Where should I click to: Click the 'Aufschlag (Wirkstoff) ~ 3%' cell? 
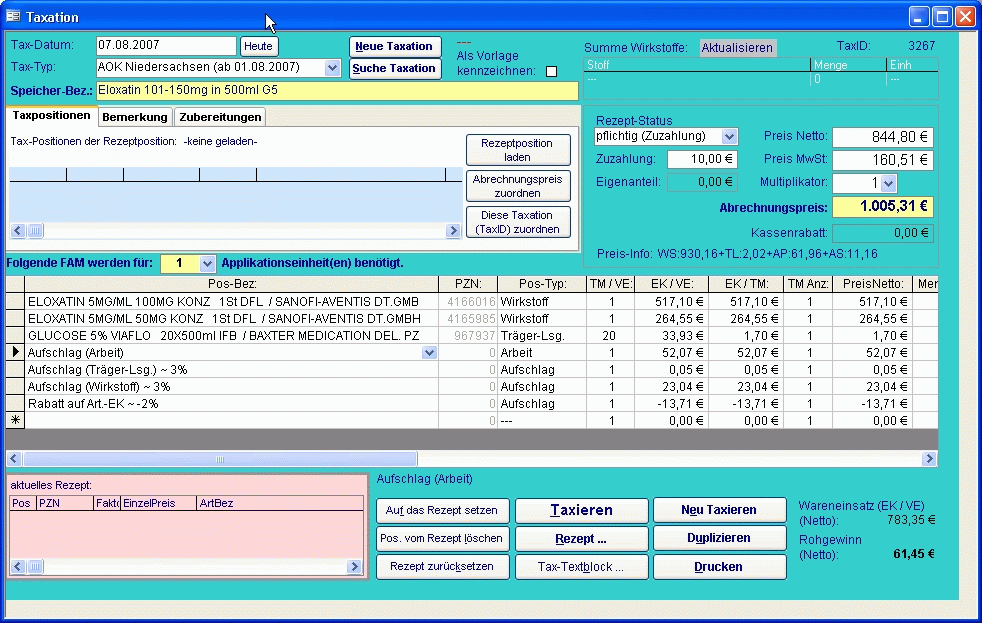coord(232,387)
